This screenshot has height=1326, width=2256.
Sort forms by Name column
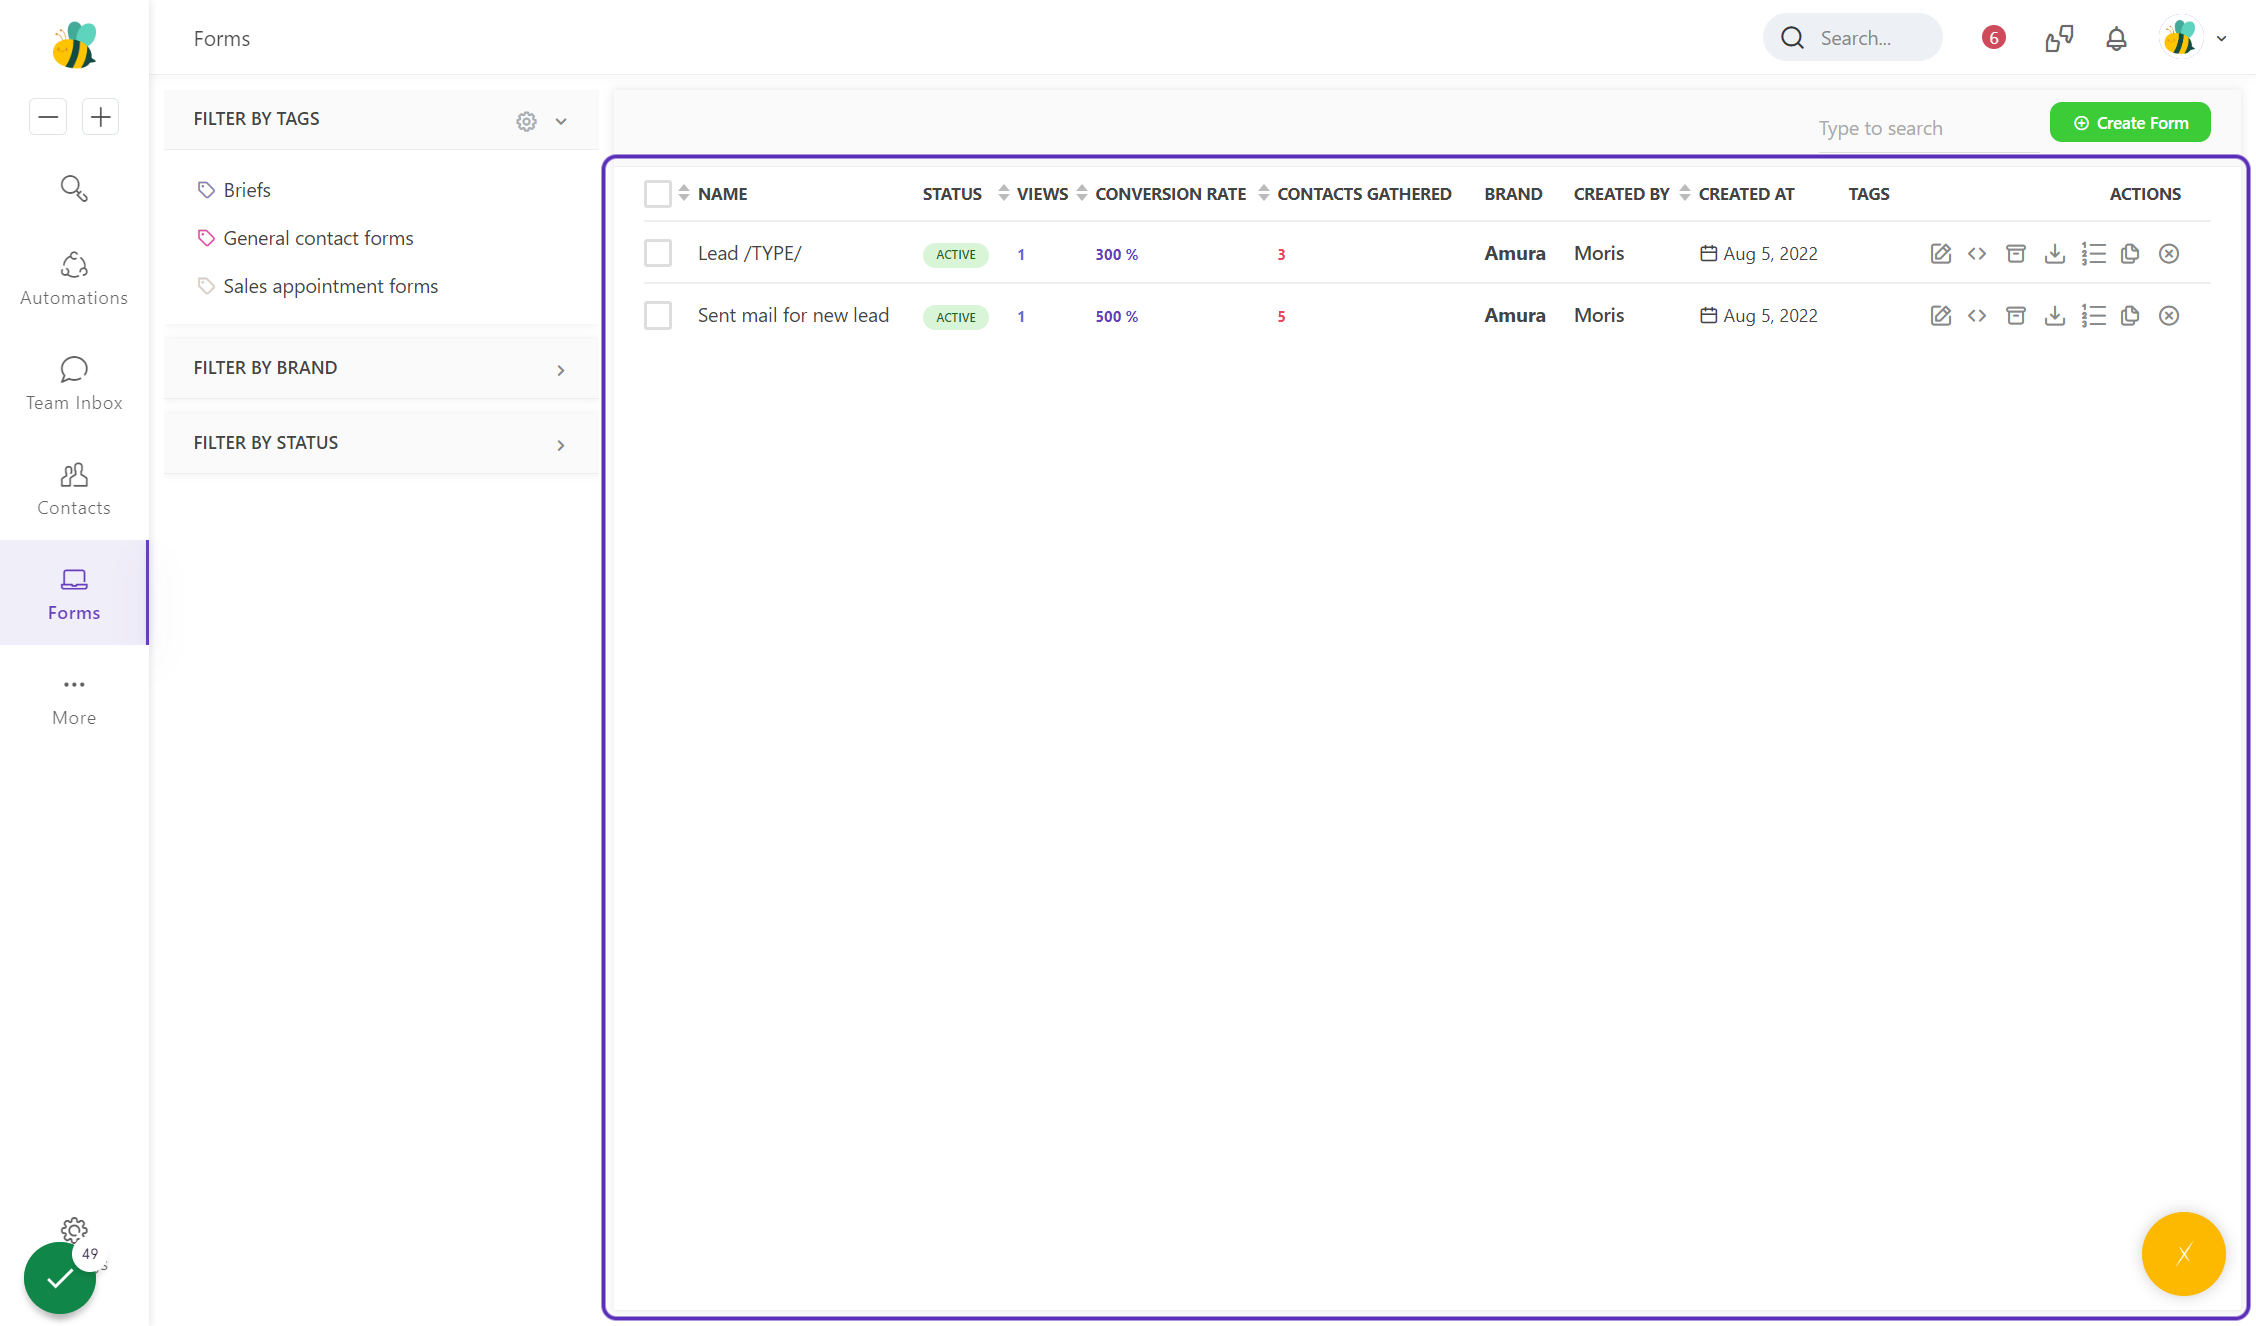tap(684, 193)
